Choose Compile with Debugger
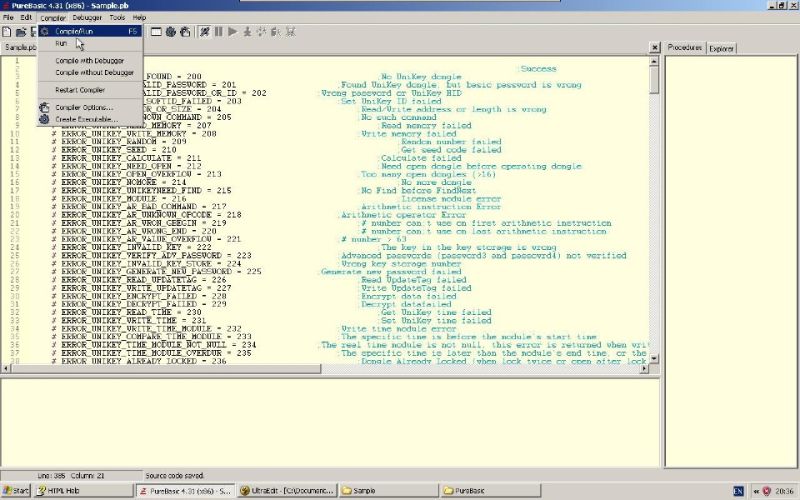The image size is (800, 500). (x=90, y=60)
